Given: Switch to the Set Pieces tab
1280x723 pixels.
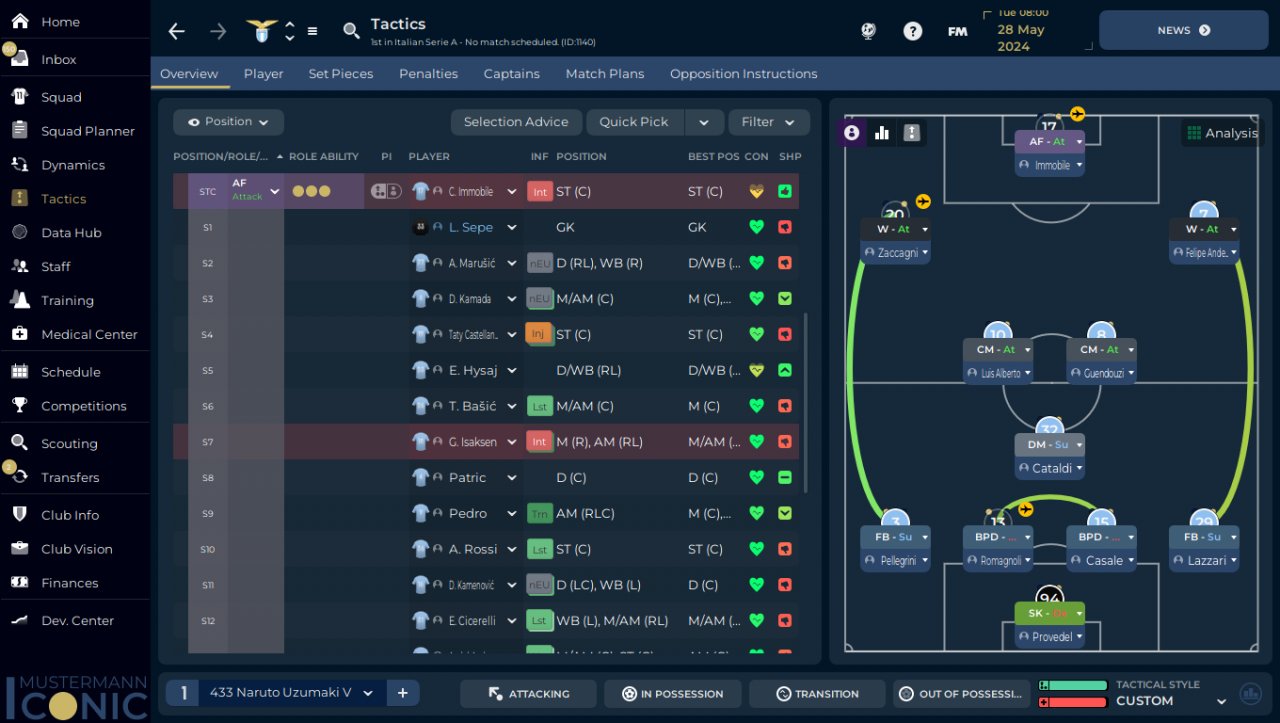Looking at the screenshot, I should 341,74.
